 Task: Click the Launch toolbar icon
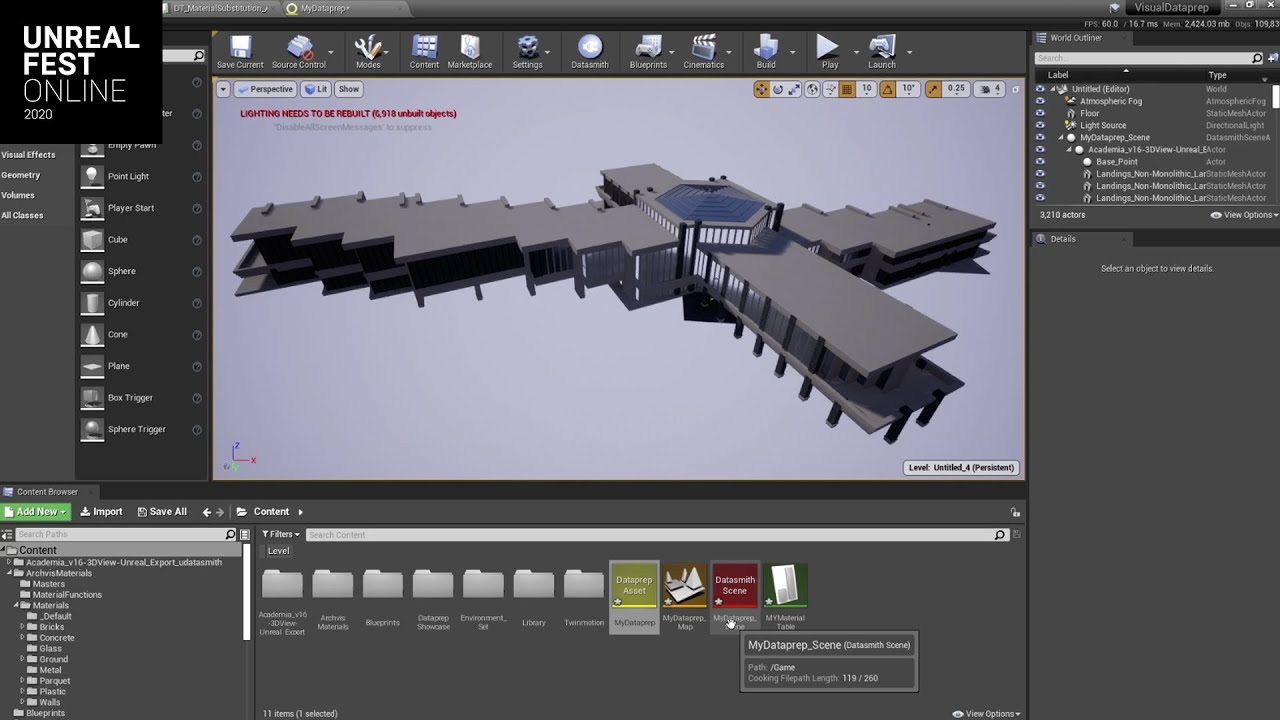point(882,52)
